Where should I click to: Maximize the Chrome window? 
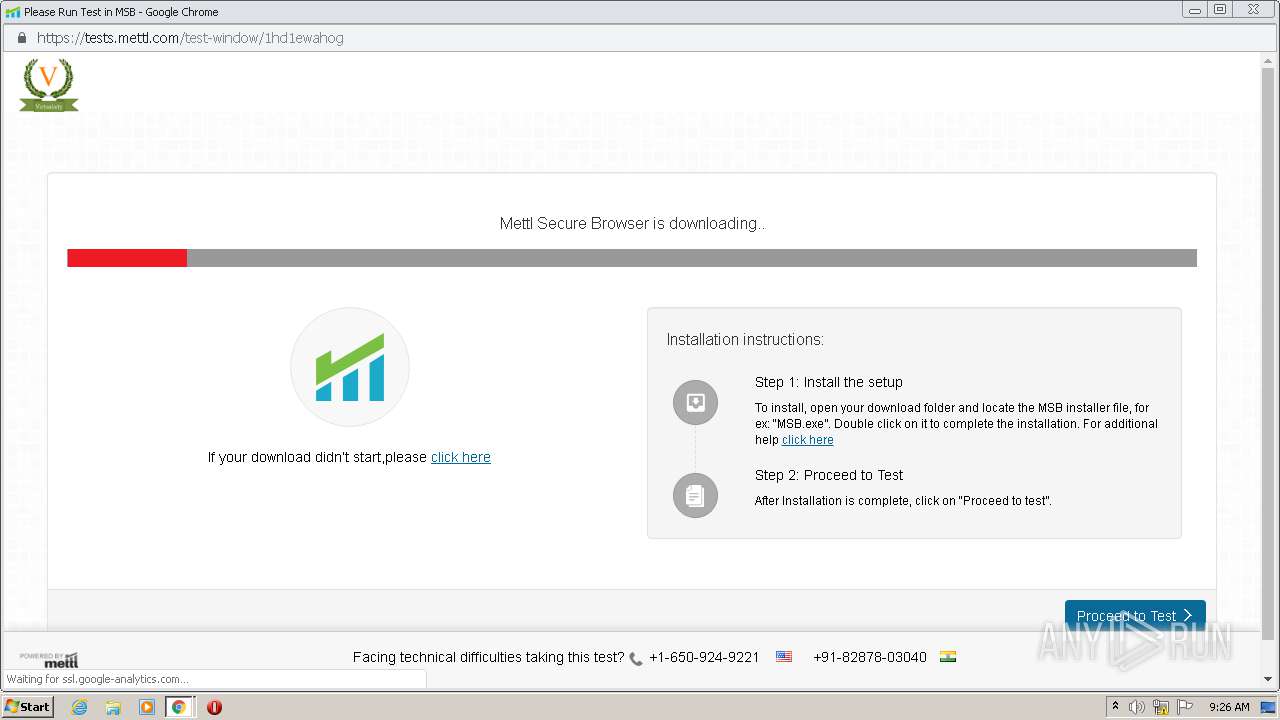click(x=1220, y=10)
